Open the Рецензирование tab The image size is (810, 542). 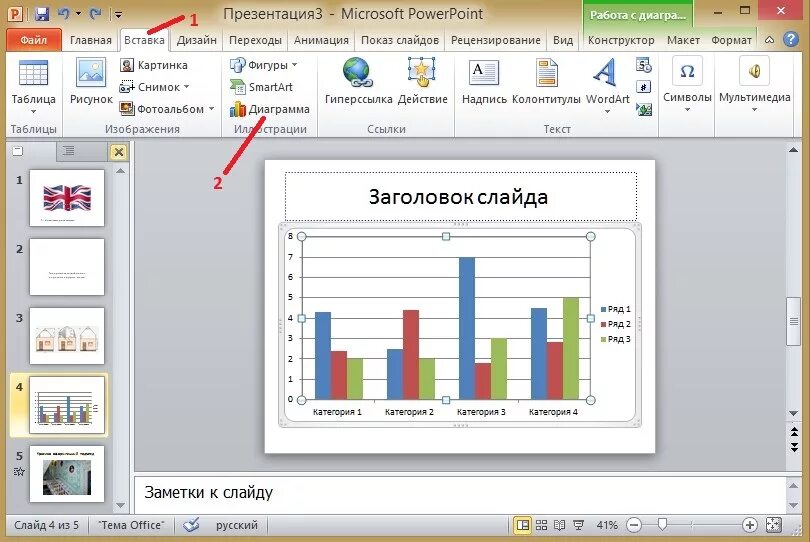(496, 40)
